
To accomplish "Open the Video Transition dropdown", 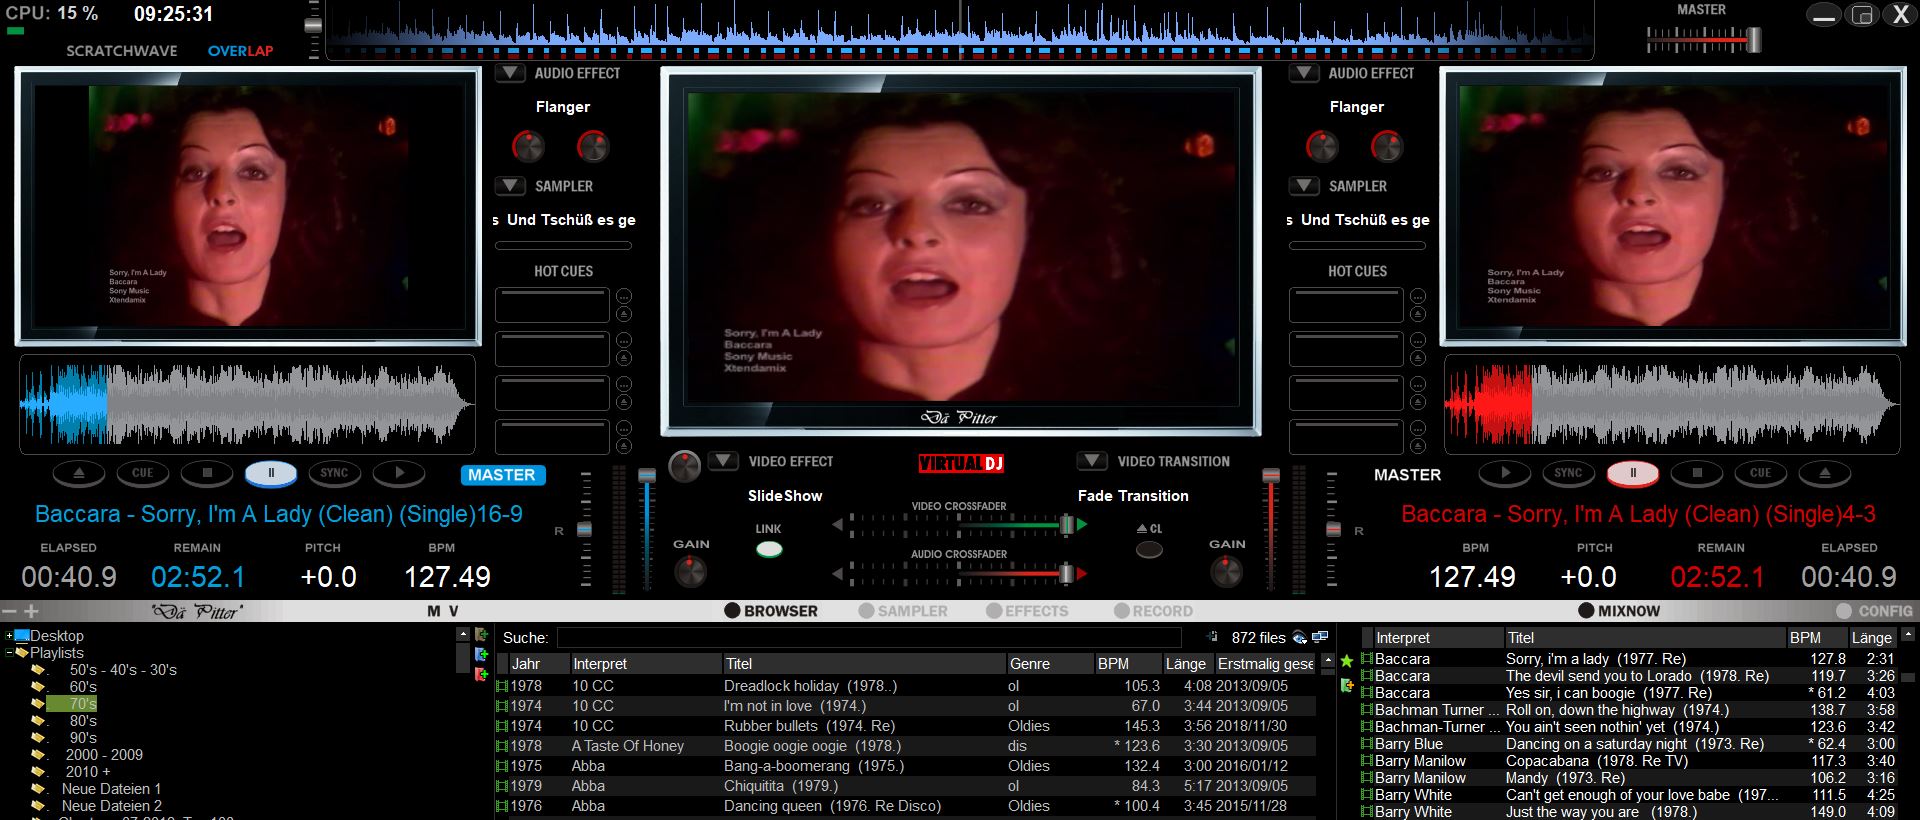I will tap(1092, 461).
